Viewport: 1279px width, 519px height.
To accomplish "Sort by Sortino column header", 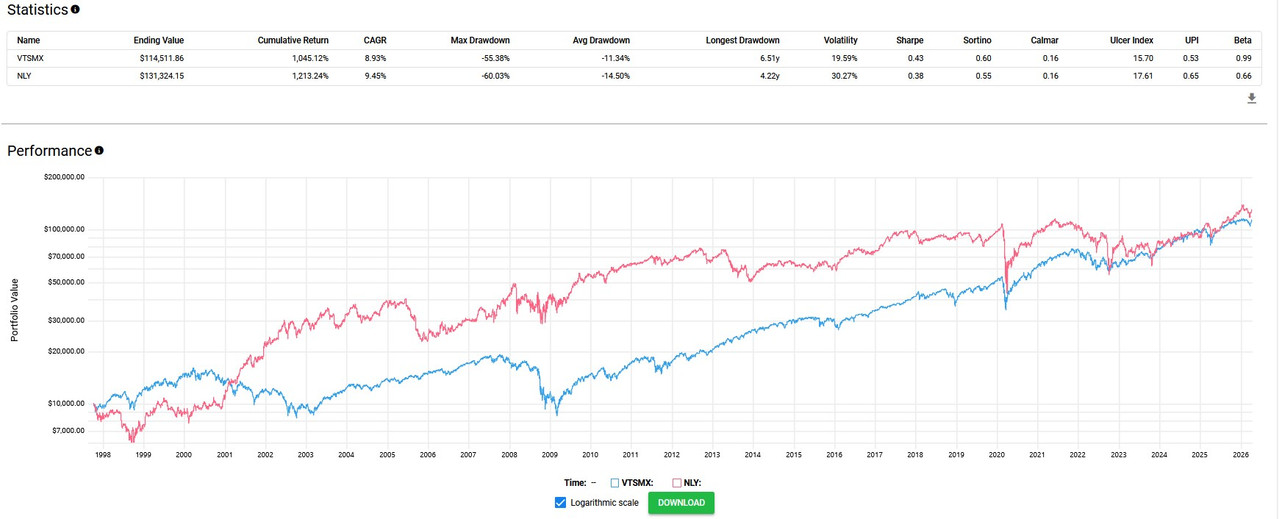I will [x=975, y=40].
